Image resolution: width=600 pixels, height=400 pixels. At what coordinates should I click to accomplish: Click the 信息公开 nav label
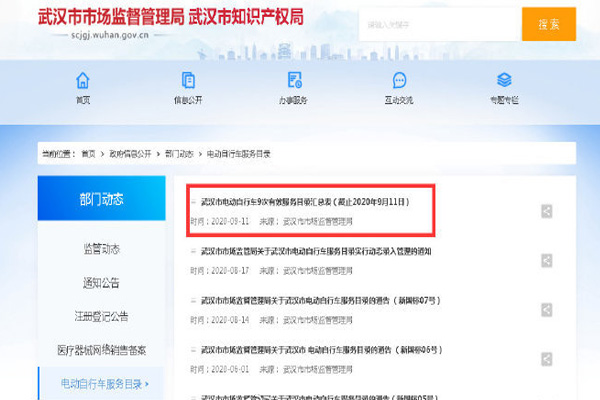tap(188, 100)
